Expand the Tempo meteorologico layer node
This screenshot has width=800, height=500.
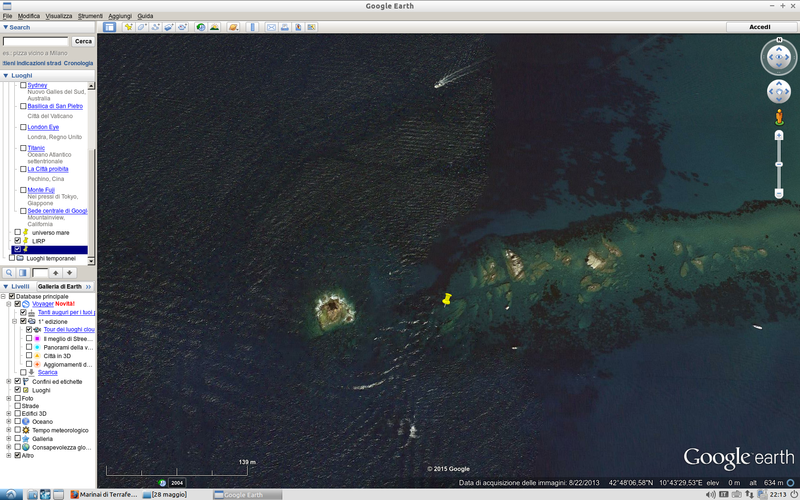9,430
